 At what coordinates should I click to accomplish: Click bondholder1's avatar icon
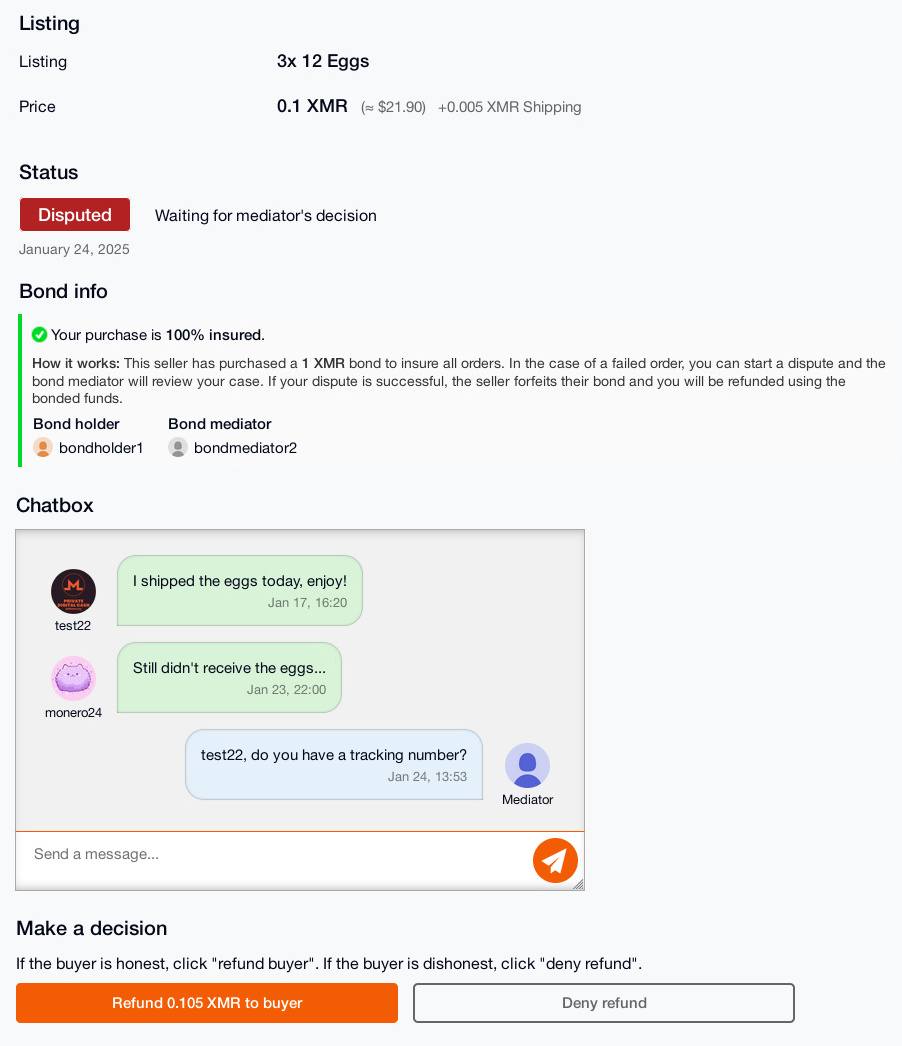(x=43, y=448)
